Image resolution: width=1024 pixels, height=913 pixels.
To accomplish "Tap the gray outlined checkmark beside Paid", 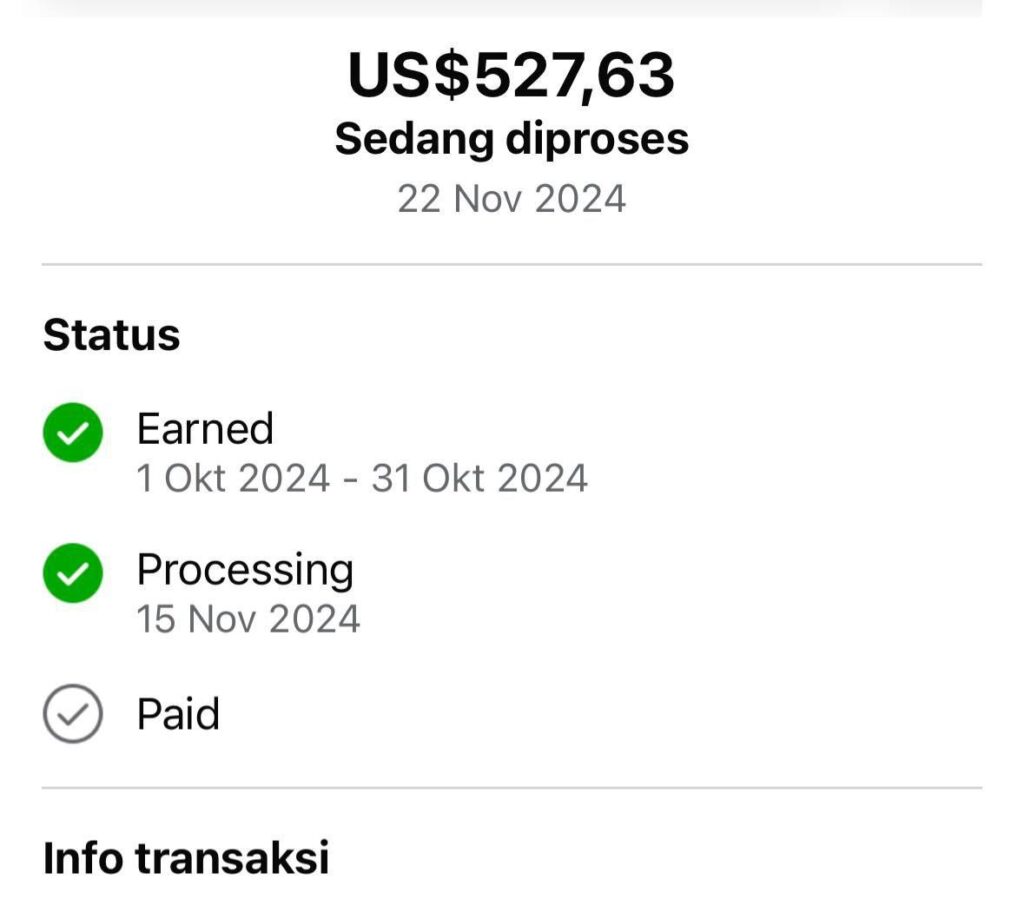I will pyautogui.click(x=73, y=714).
